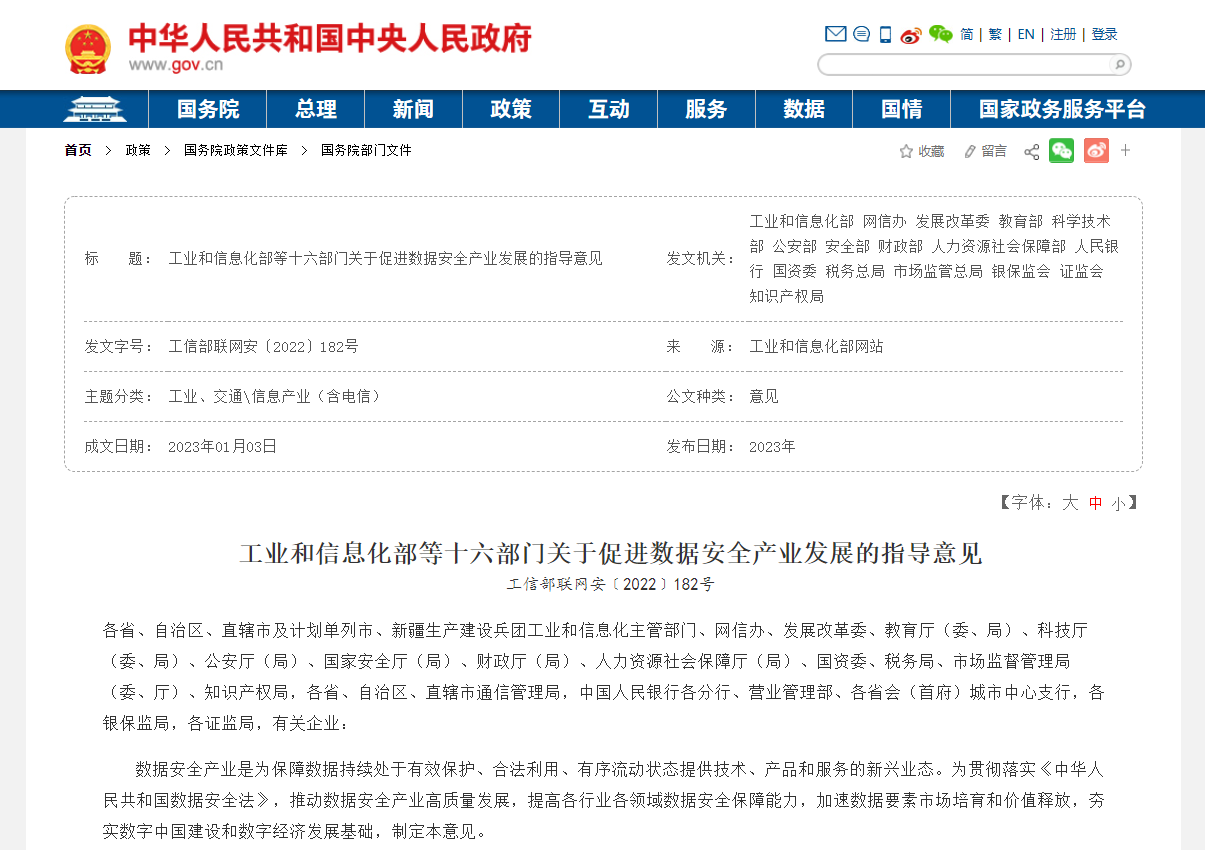The height and width of the screenshot is (850, 1205).
Task: Set font size to 小
Action: pyautogui.click(x=1117, y=504)
